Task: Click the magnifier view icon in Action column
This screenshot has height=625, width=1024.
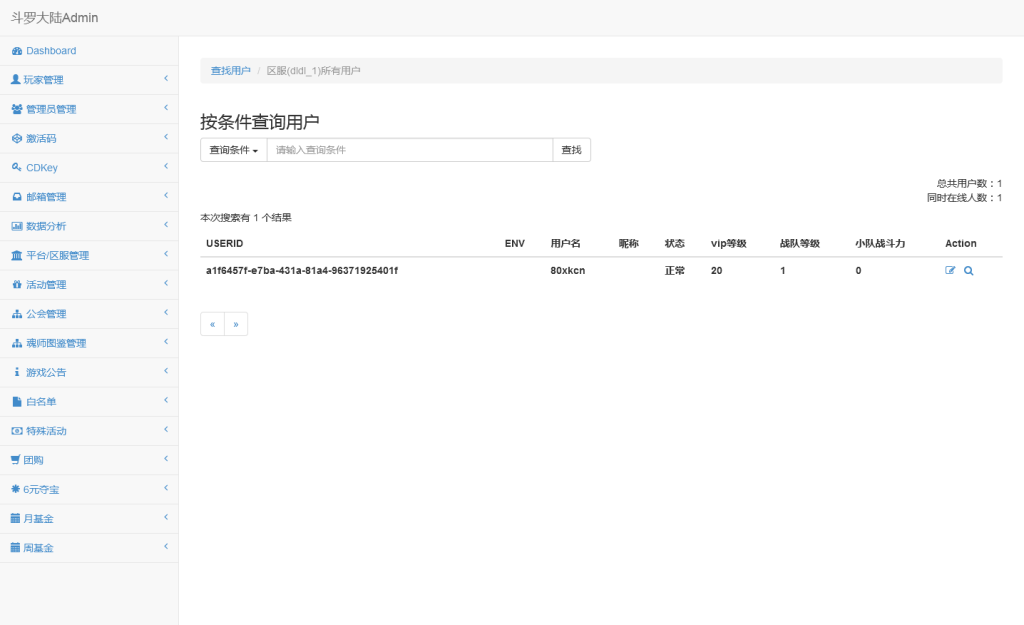Action: pos(966,270)
